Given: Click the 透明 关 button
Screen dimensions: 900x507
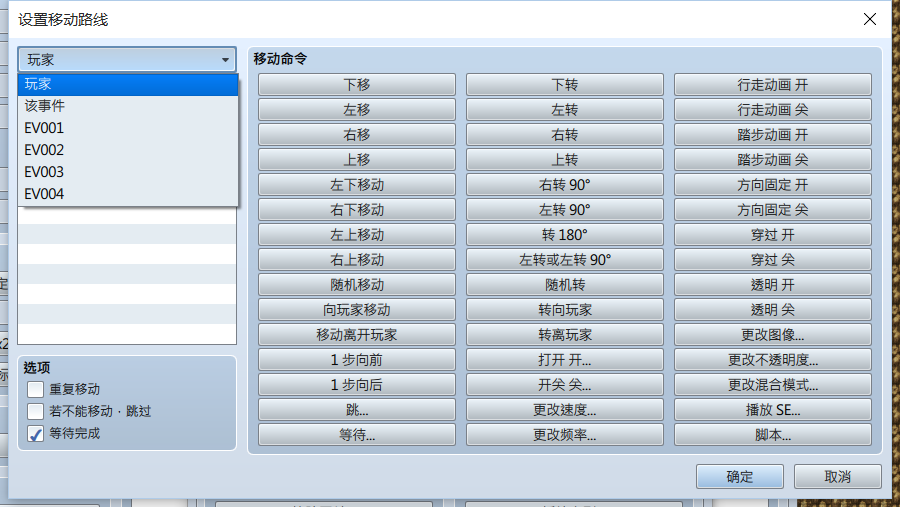Looking at the screenshot, I should [773, 309].
